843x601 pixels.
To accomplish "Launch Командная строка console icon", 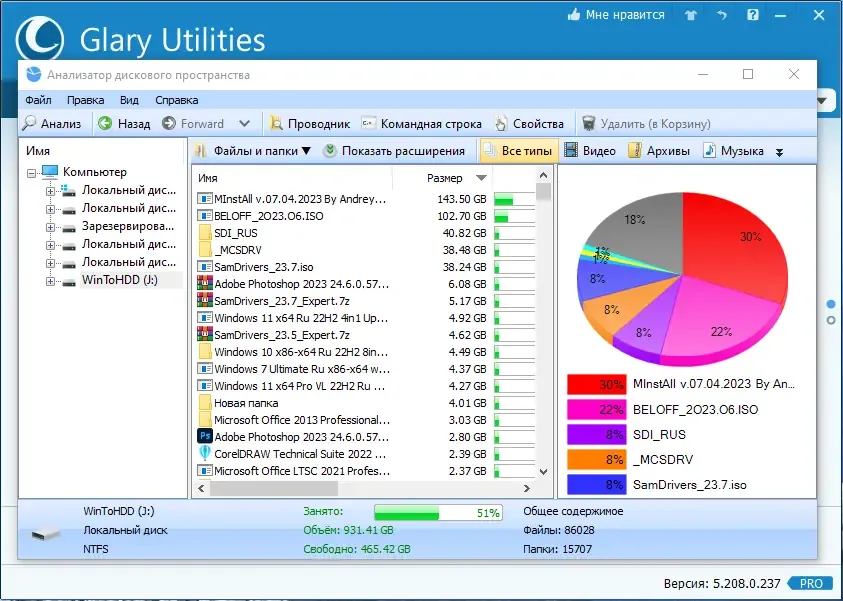I will pyautogui.click(x=368, y=124).
